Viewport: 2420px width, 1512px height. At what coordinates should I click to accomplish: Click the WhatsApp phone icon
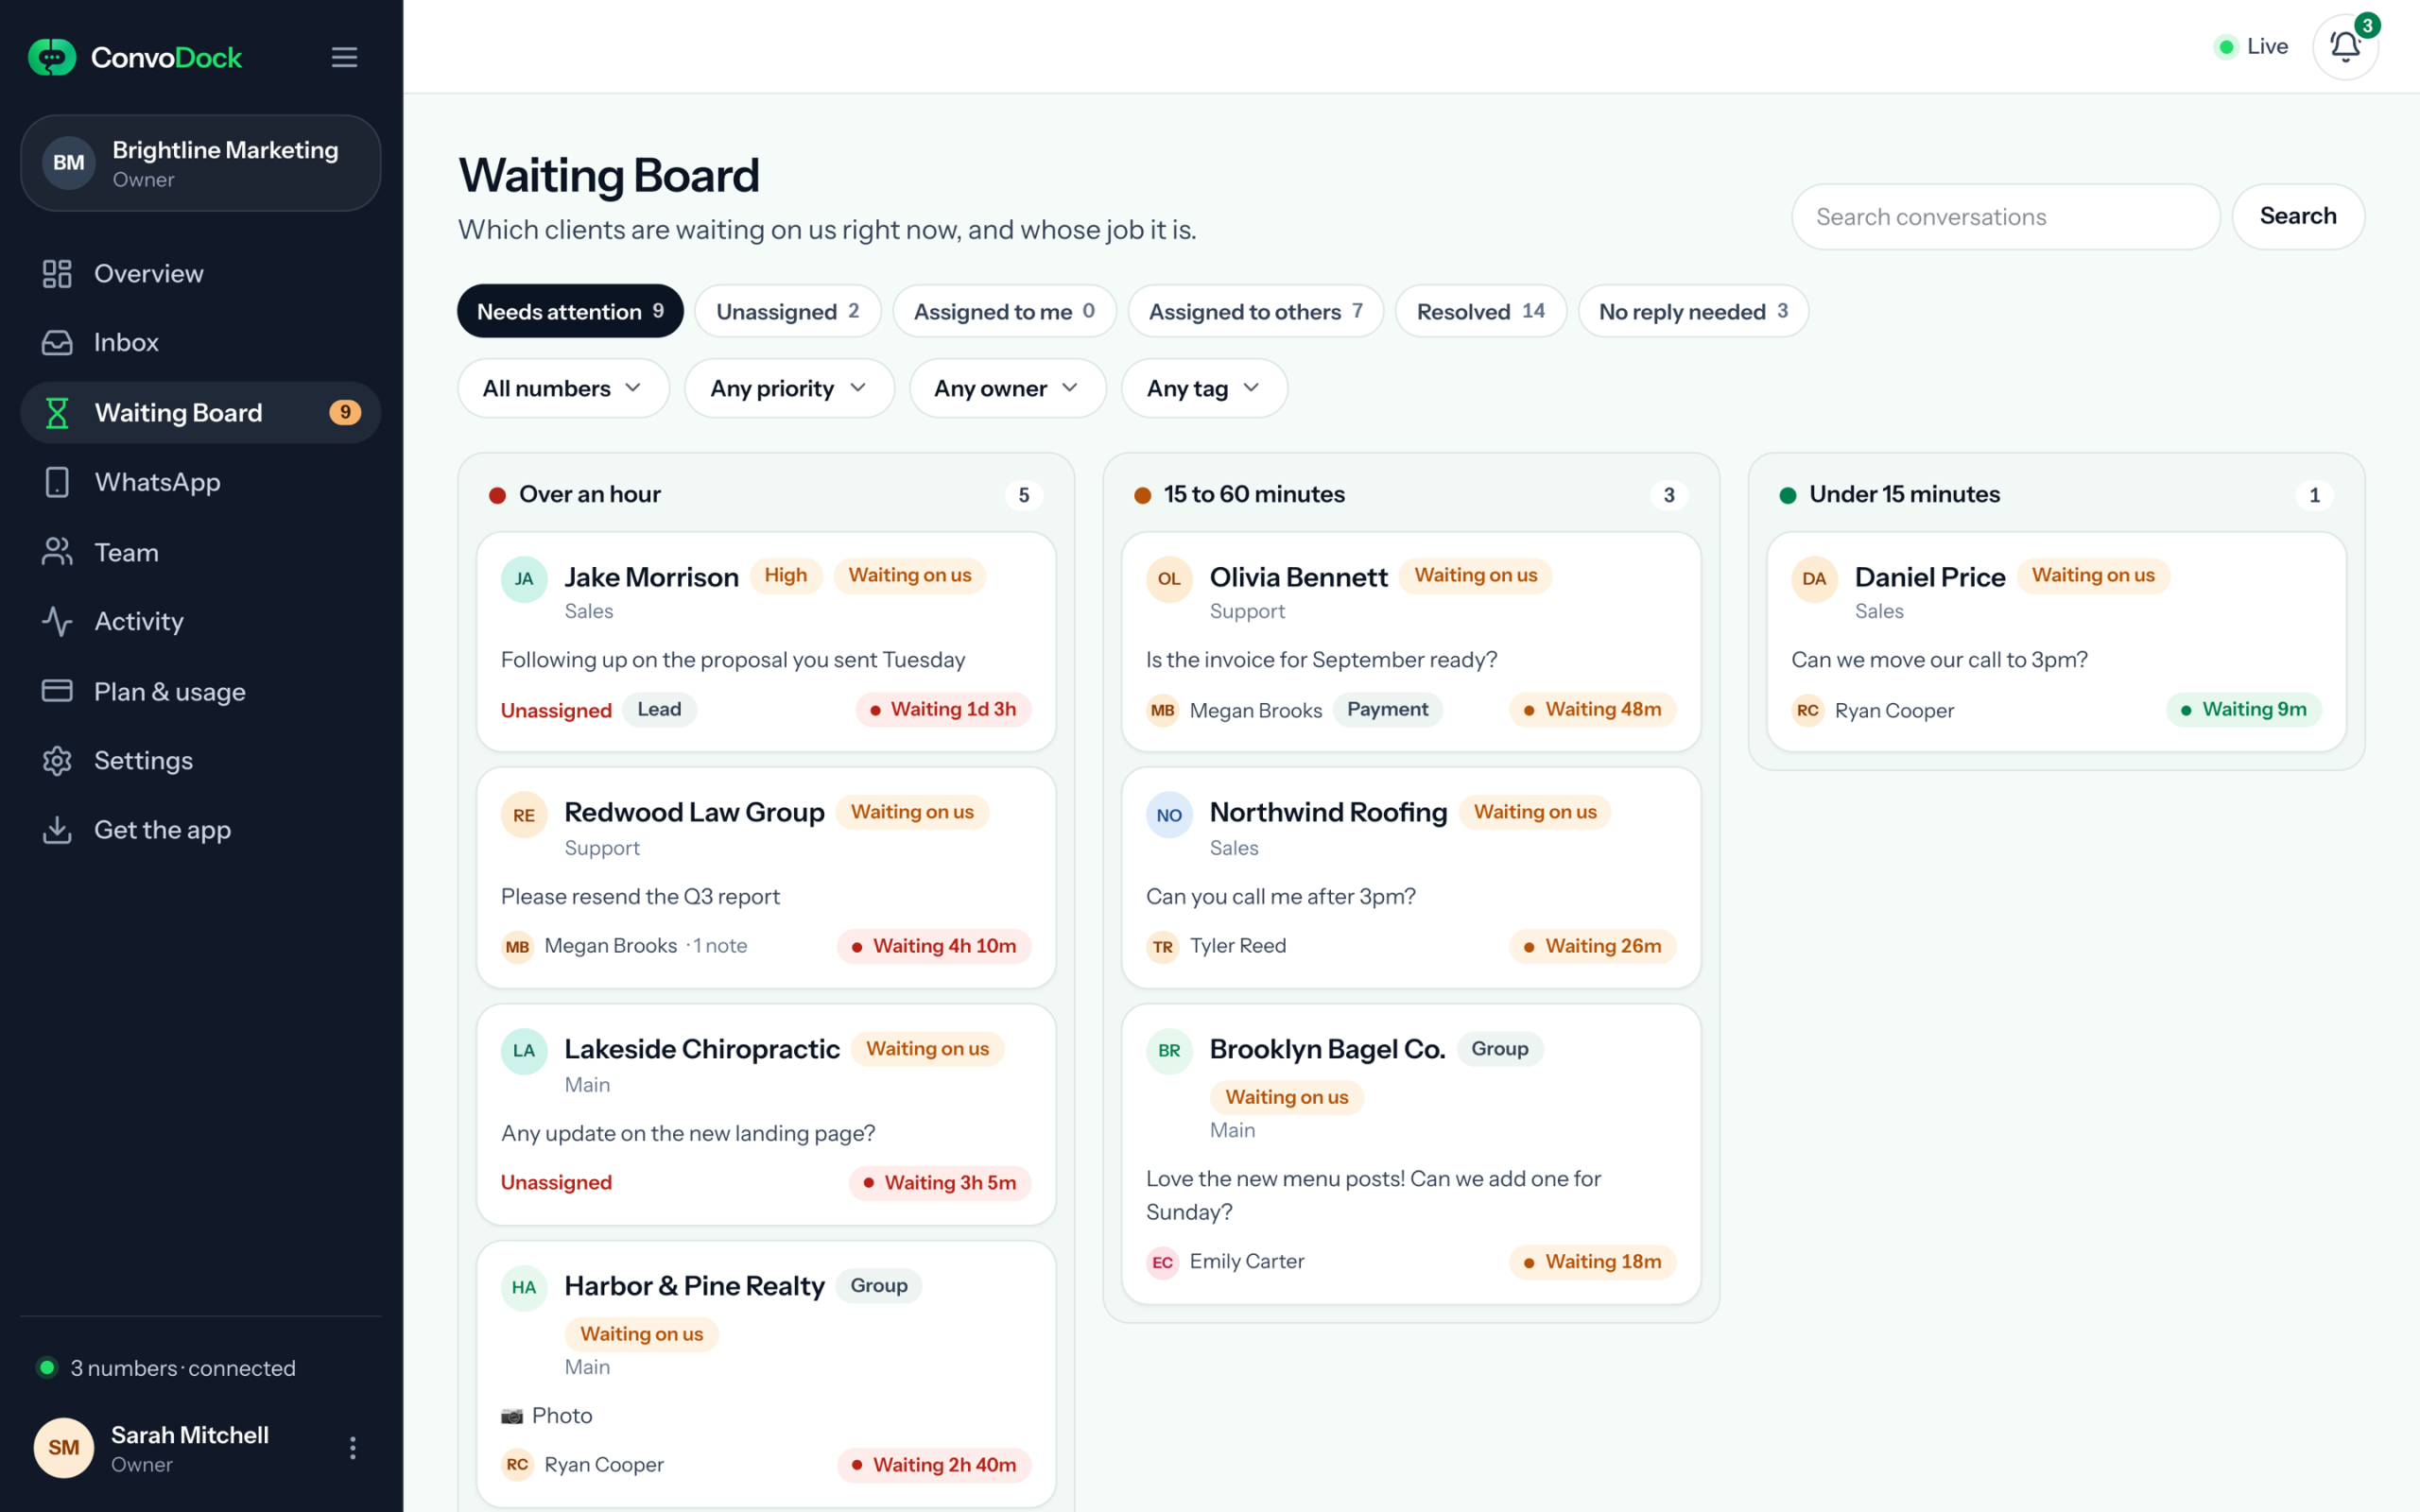click(x=57, y=482)
